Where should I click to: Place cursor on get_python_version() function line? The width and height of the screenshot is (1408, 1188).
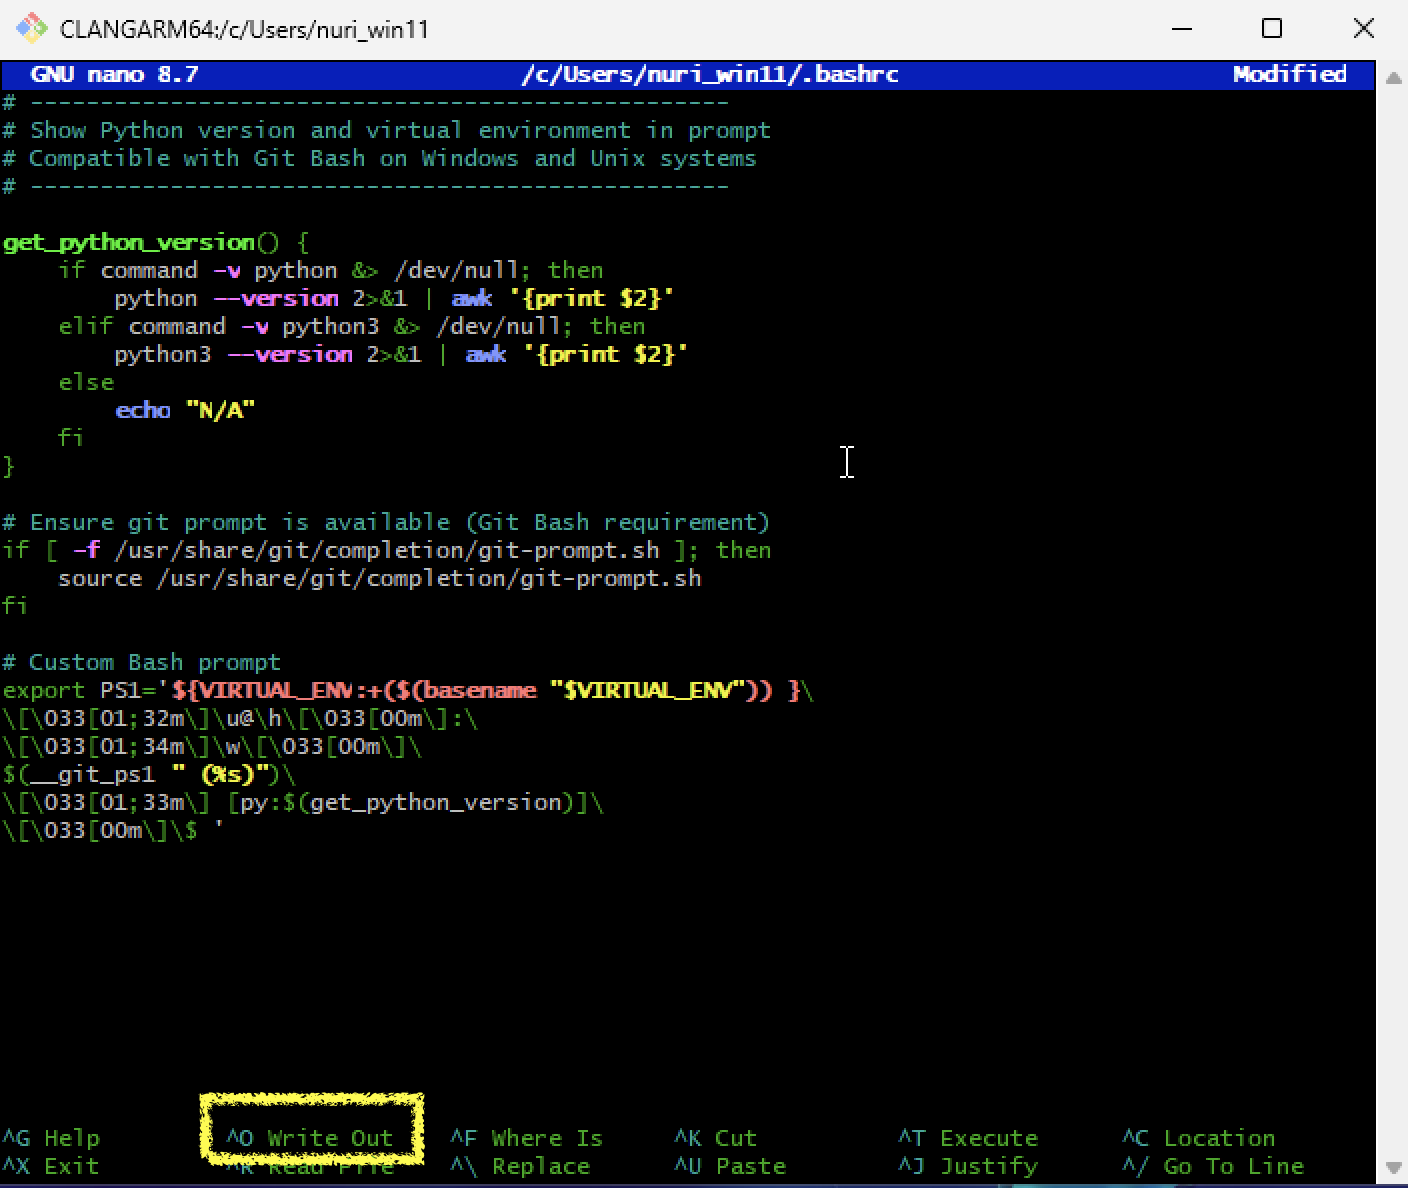click(x=156, y=242)
